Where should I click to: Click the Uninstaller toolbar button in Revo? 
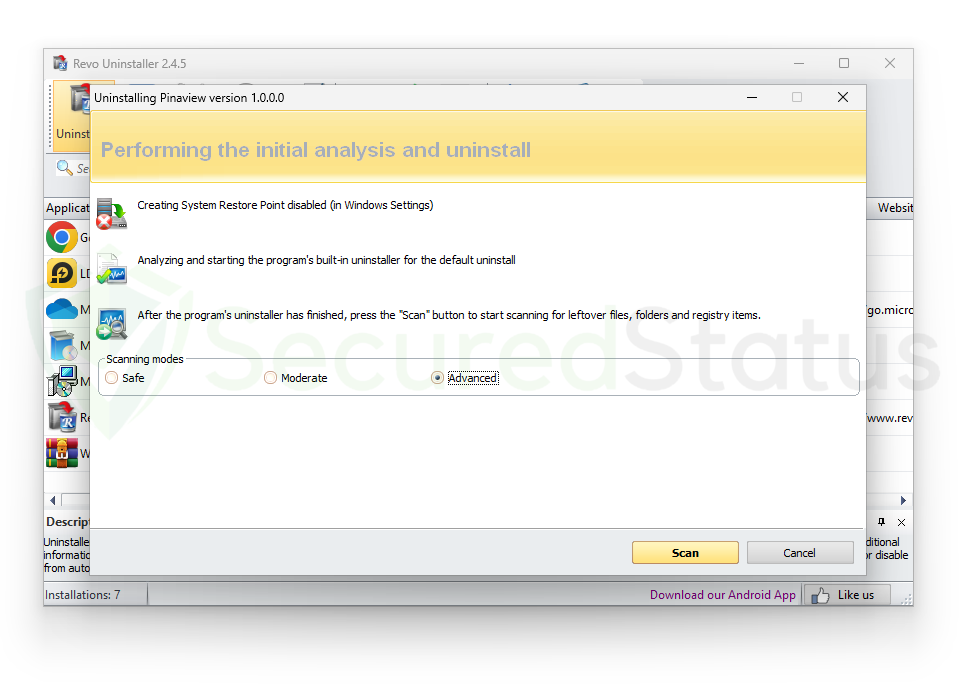(71, 117)
